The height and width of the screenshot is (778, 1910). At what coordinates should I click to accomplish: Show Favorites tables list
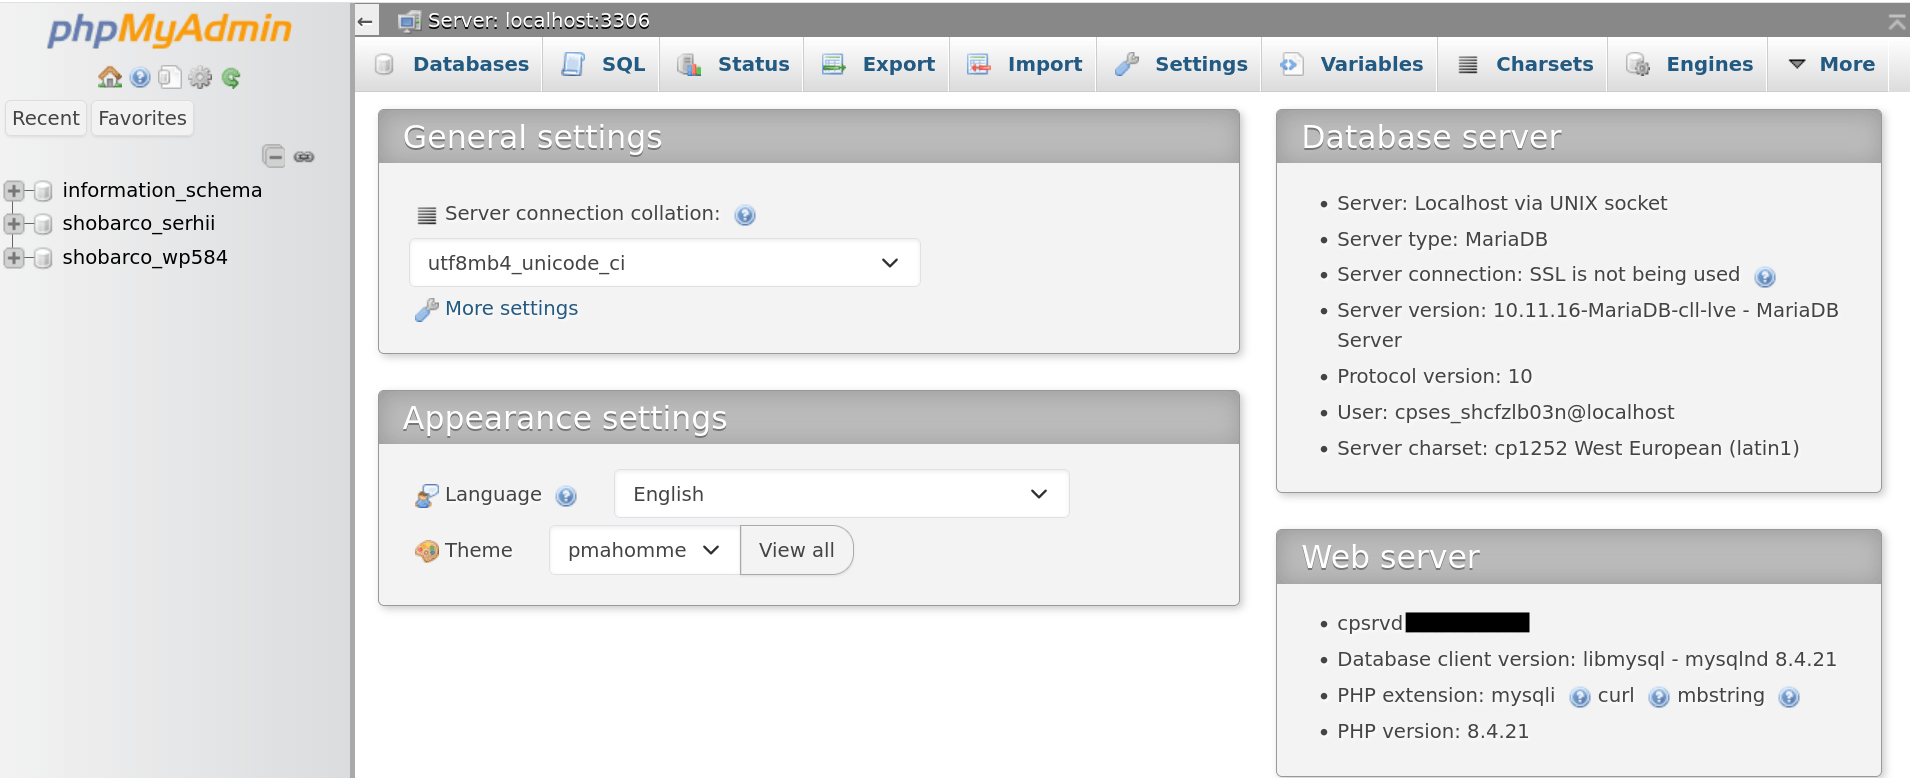click(142, 118)
